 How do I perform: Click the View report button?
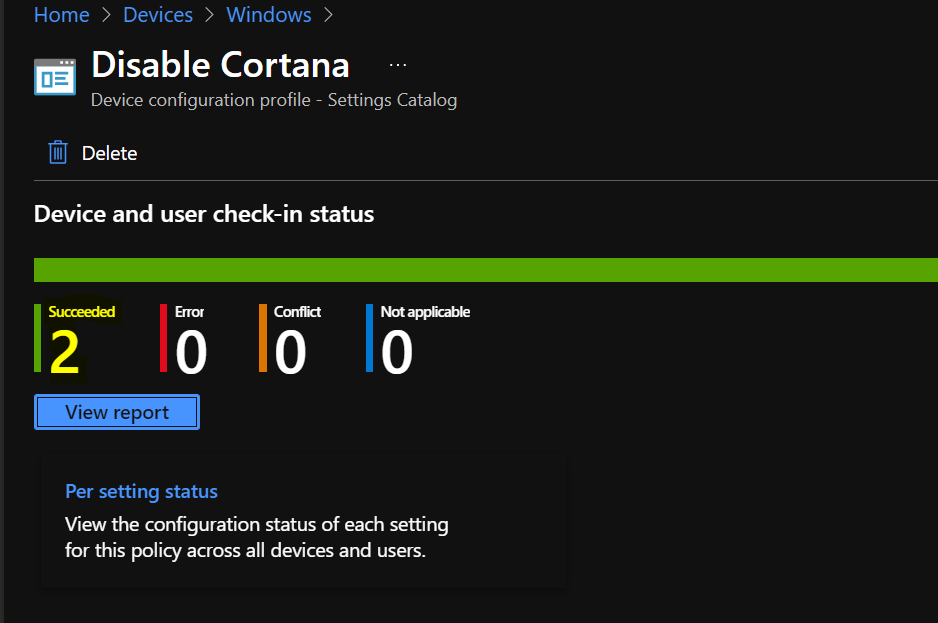tap(117, 412)
